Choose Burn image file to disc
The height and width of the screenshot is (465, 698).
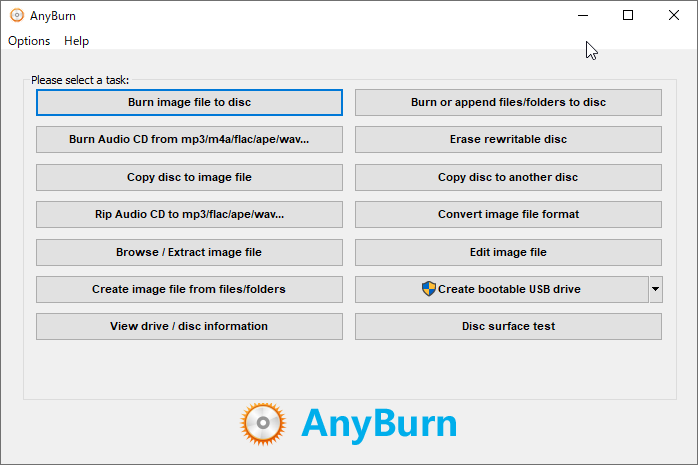coord(189,102)
